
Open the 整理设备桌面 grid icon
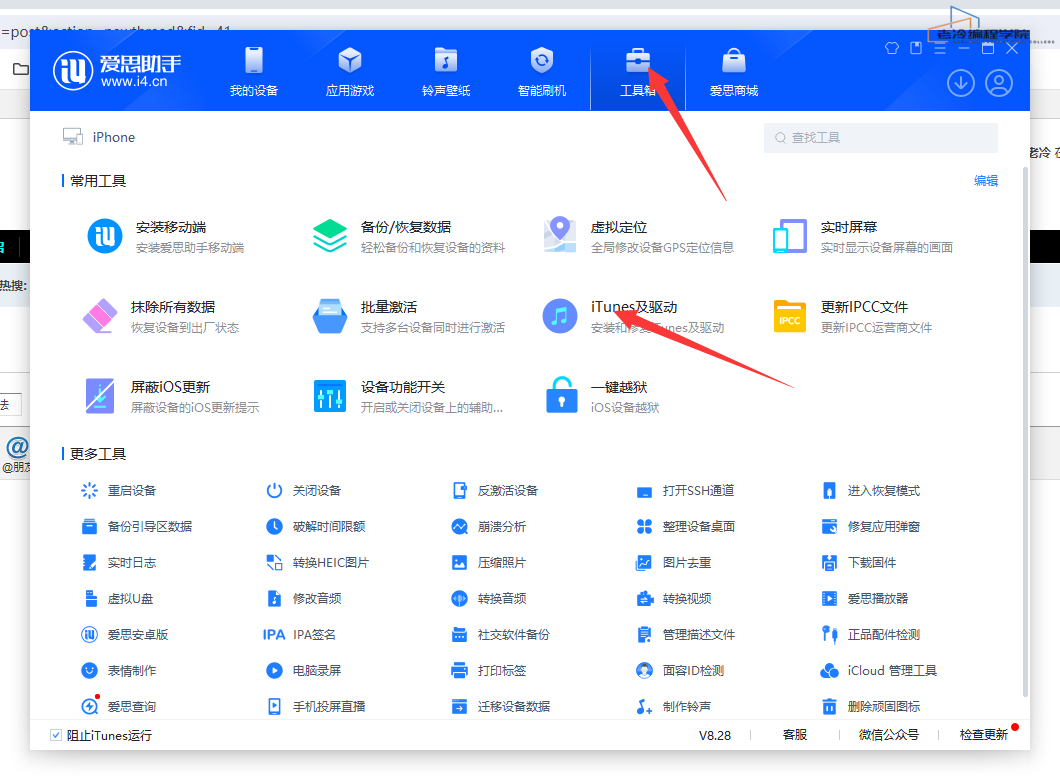(644, 527)
